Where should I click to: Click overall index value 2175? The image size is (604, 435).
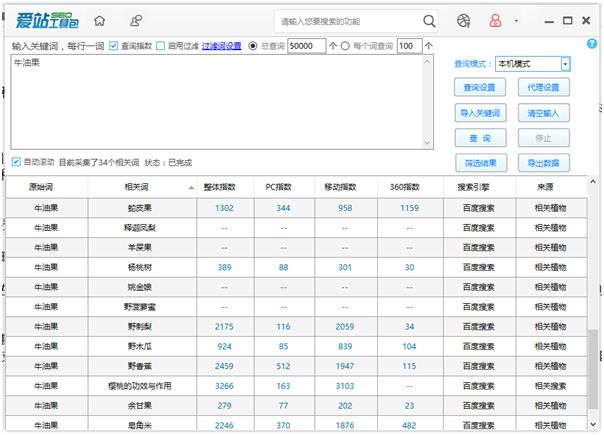[x=224, y=327]
